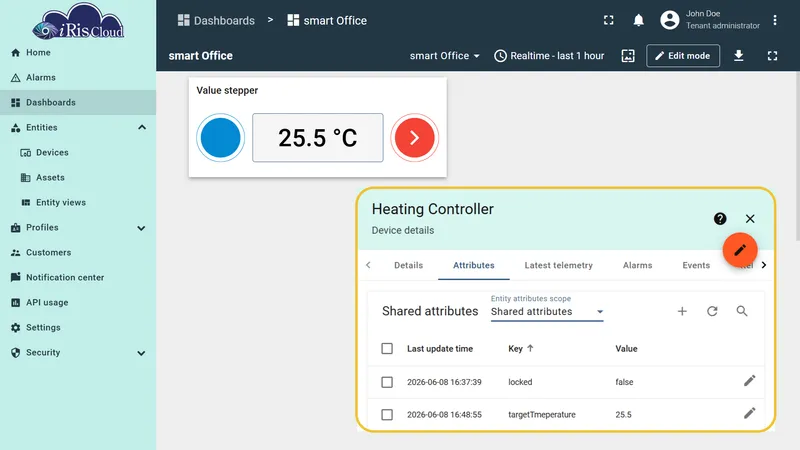The width and height of the screenshot is (800, 450).
Task: Open Entity attributes scope dropdown
Action: (x=547, y=312)
